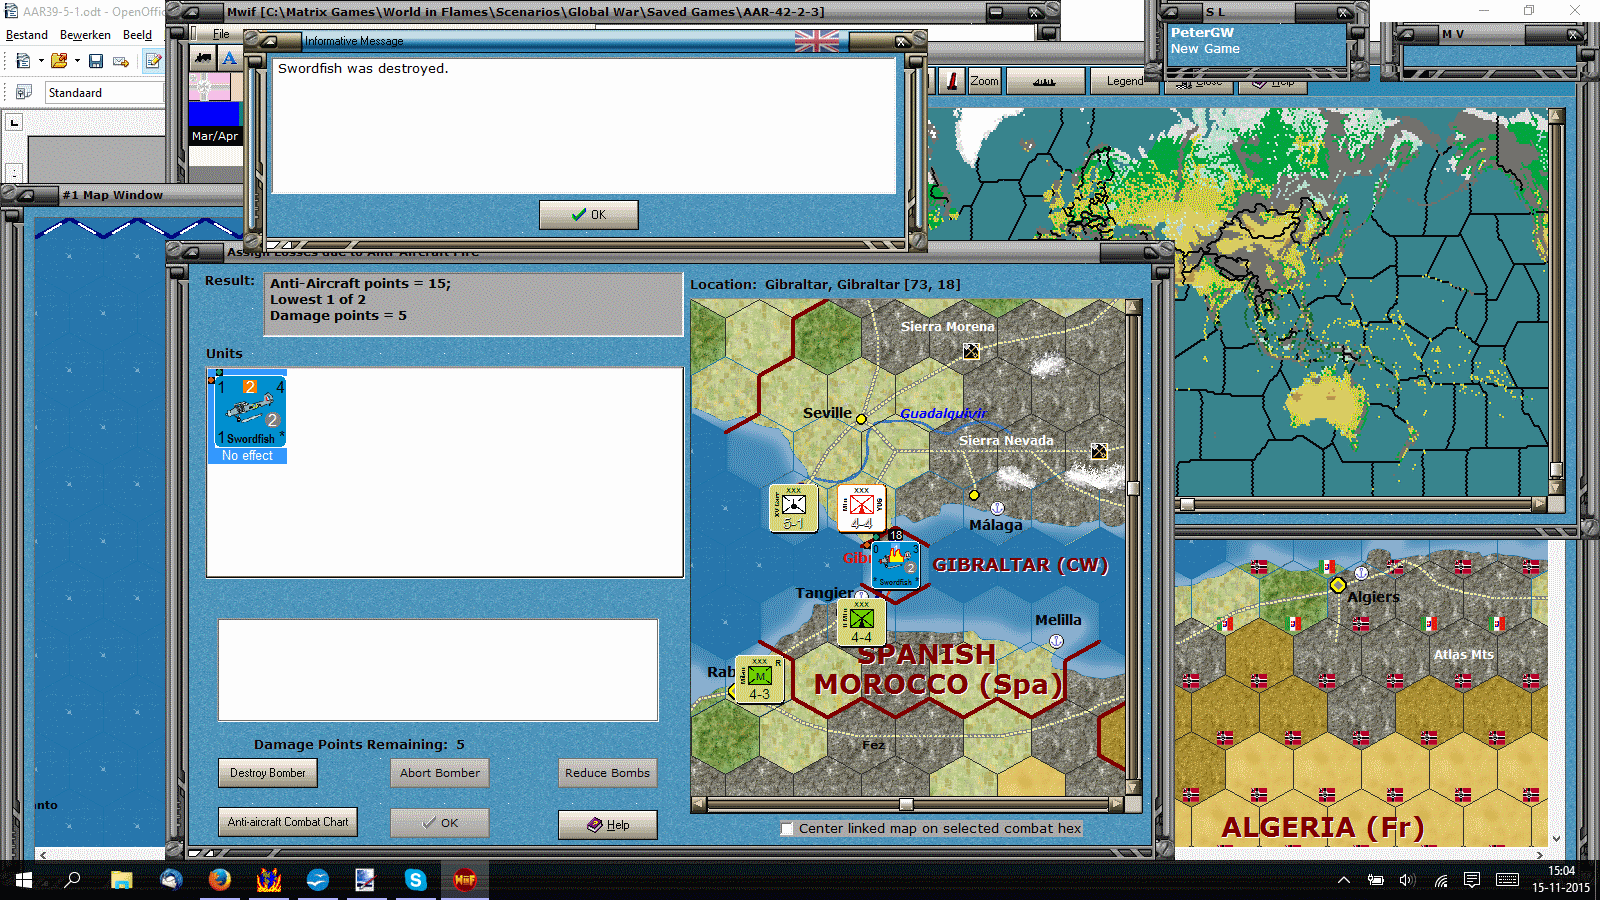Click the email document icon in OpenOffice
This screenshot has height=900, width=1600.
121,61
